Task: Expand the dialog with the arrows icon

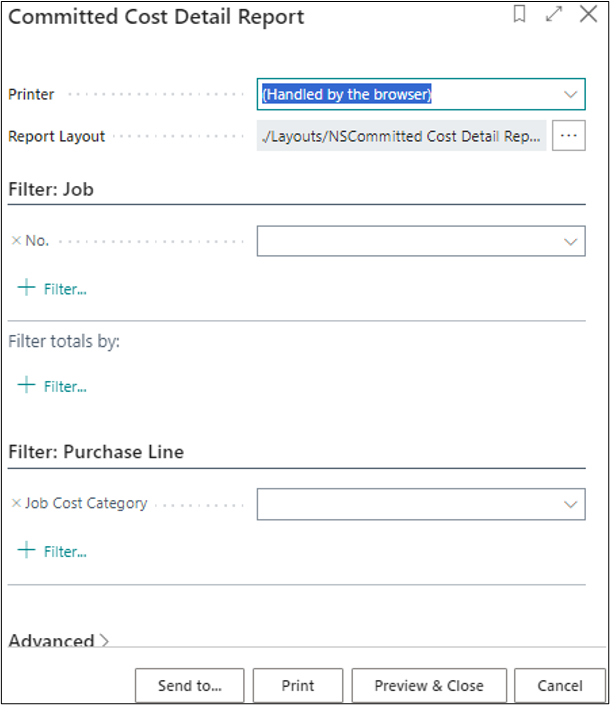Action: [x=553, y=16]
